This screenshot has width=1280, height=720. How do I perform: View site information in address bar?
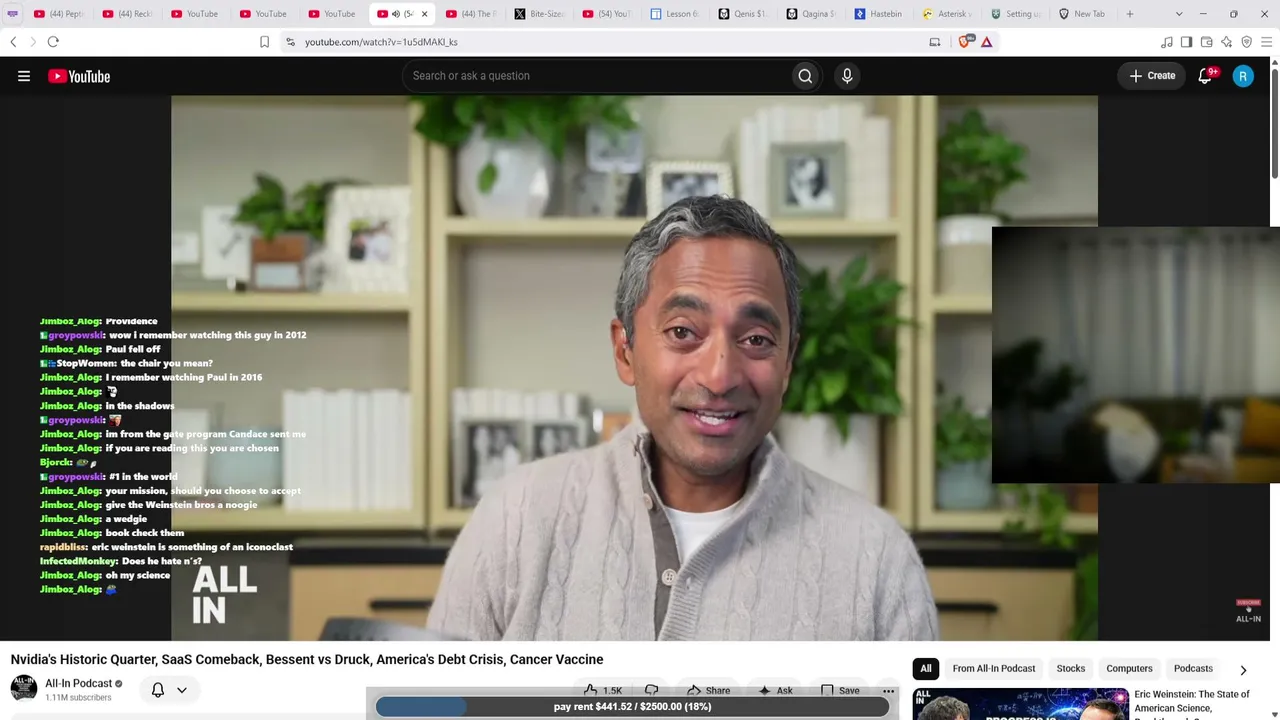tap(290, 42)
